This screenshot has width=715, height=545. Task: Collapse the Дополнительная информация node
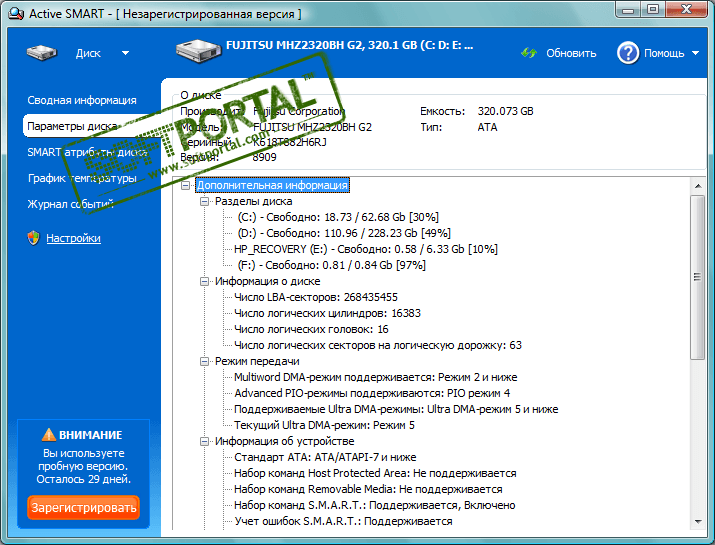tap(185, 186)
